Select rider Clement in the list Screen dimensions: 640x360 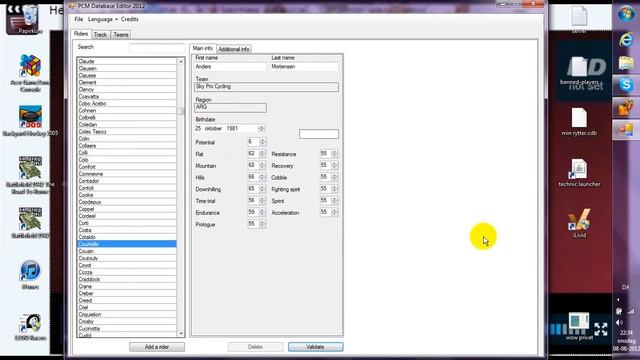click(x=127, y=82)
